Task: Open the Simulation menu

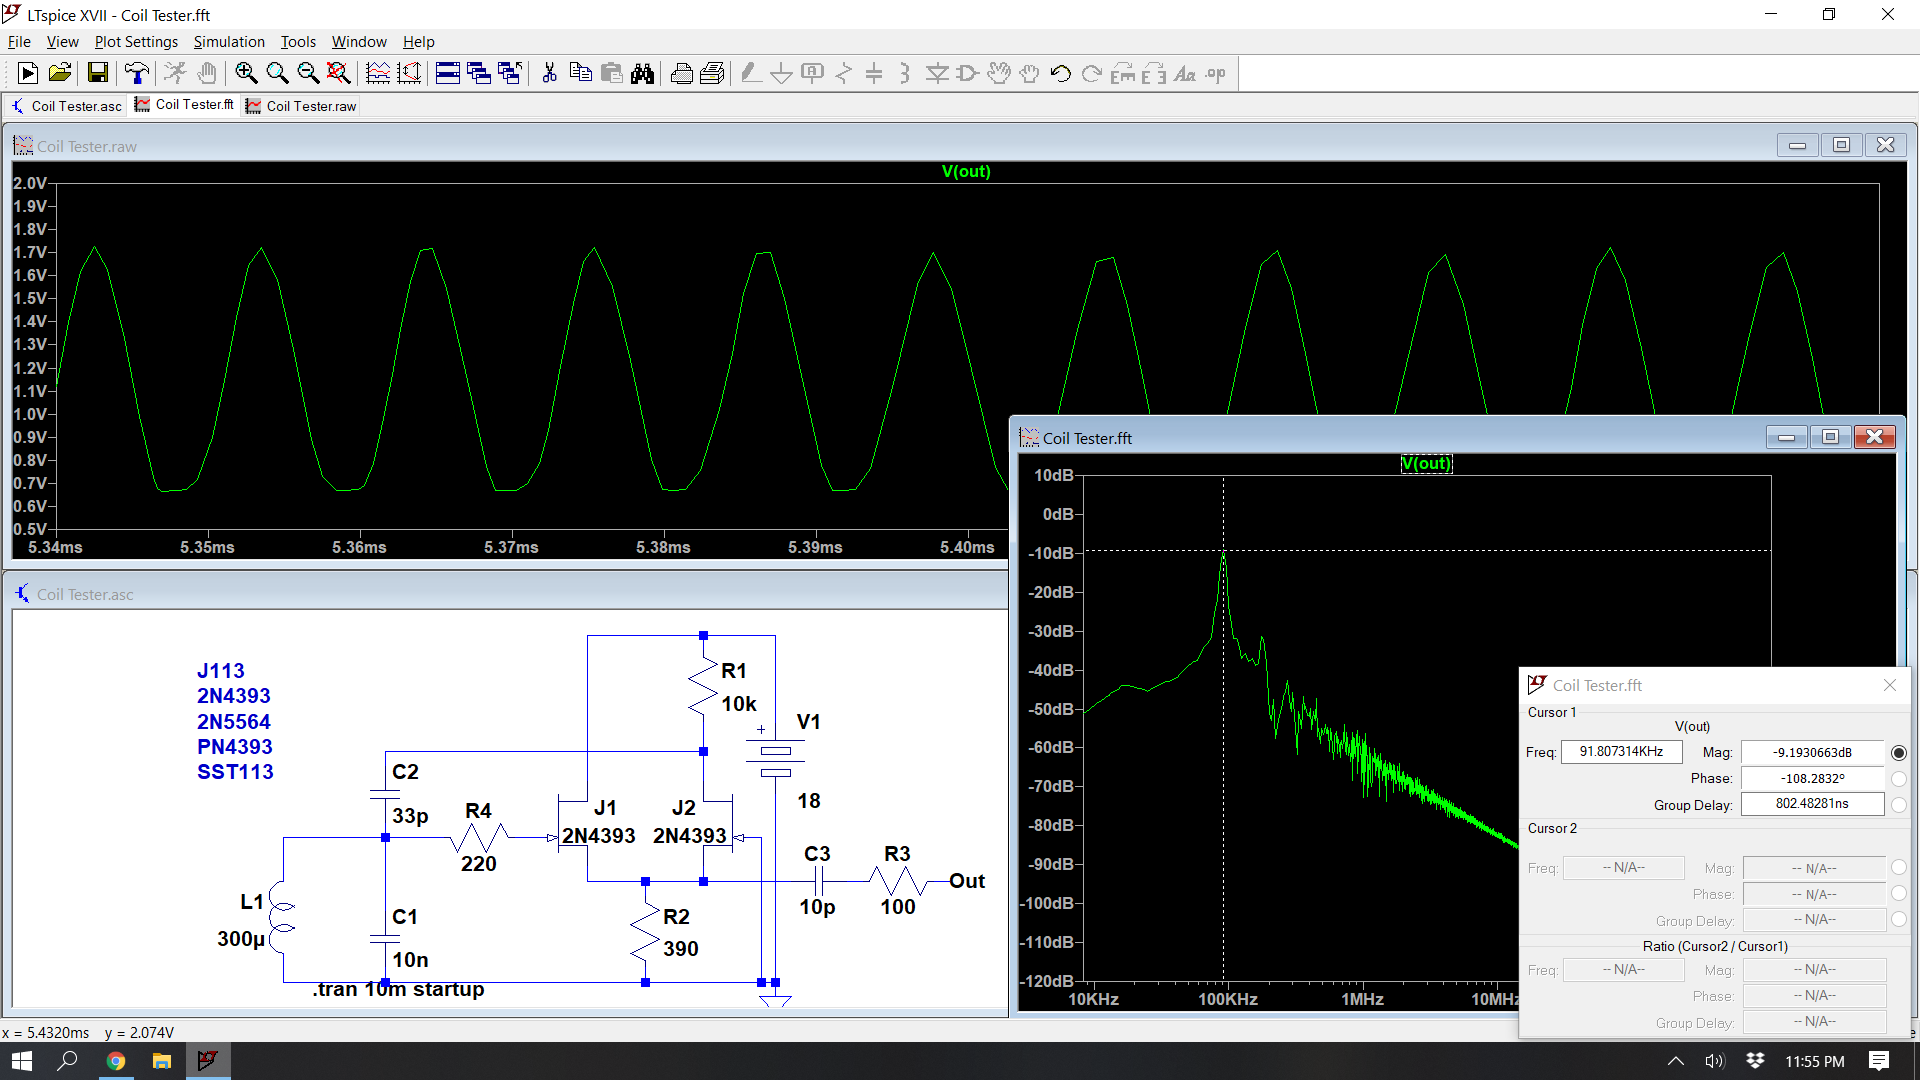Action: 229,42
